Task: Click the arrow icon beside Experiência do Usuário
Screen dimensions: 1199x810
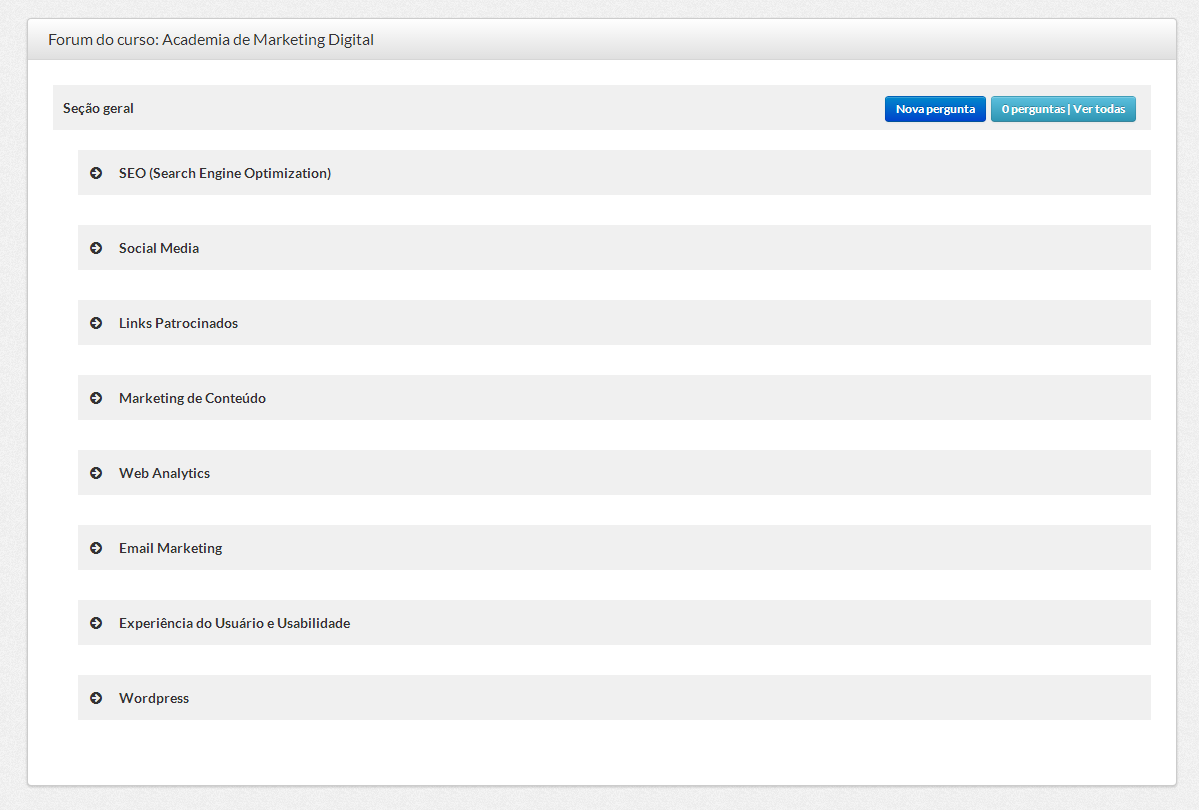Action: [96, 623]
